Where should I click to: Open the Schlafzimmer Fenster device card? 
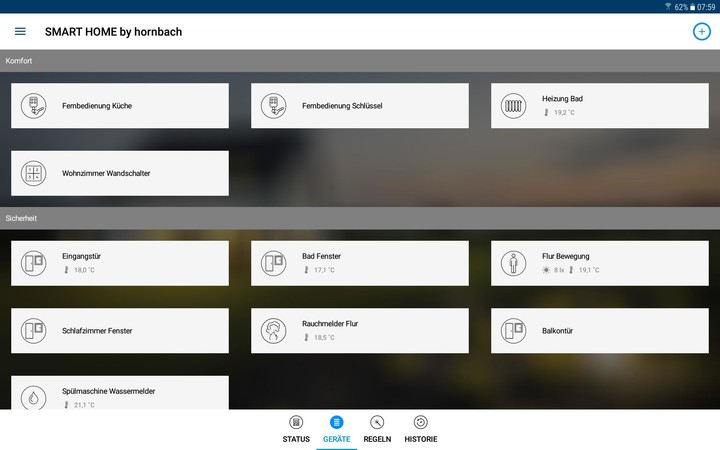(120, 331)
